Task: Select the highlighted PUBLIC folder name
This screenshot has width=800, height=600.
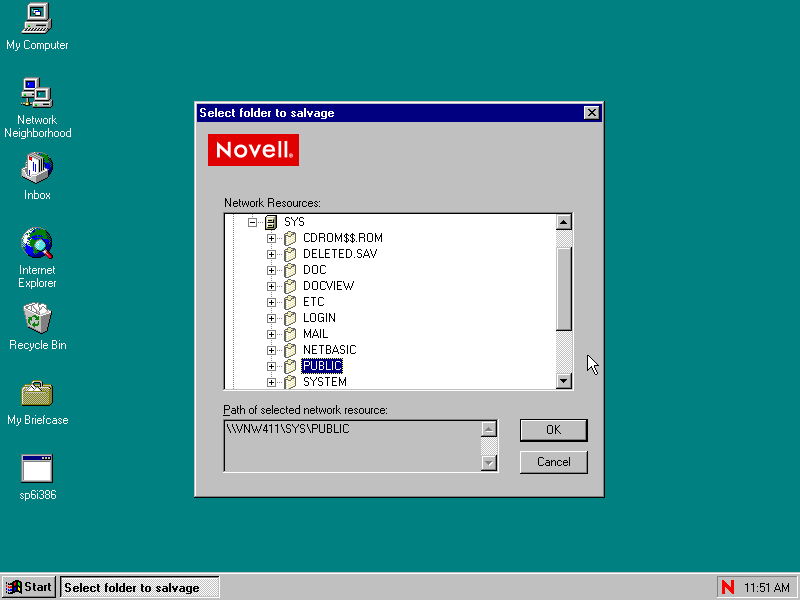Action: click(x=322, y=366)
